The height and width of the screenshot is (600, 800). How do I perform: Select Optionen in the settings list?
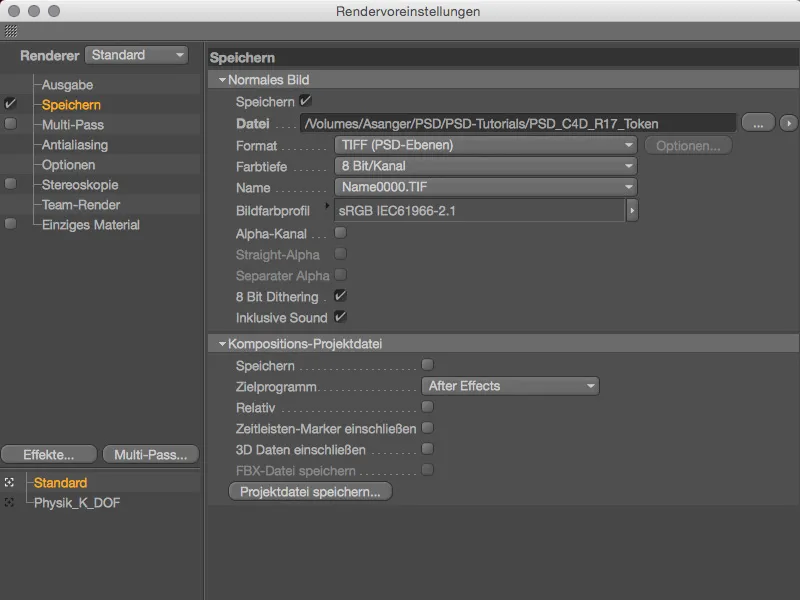point(68,165)
